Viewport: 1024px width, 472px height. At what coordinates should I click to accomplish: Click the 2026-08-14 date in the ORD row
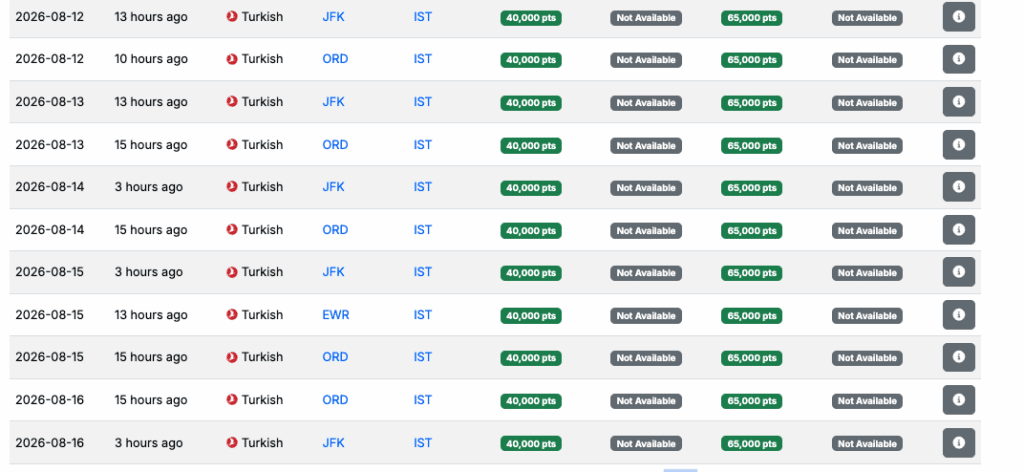(x=49, y=230)
